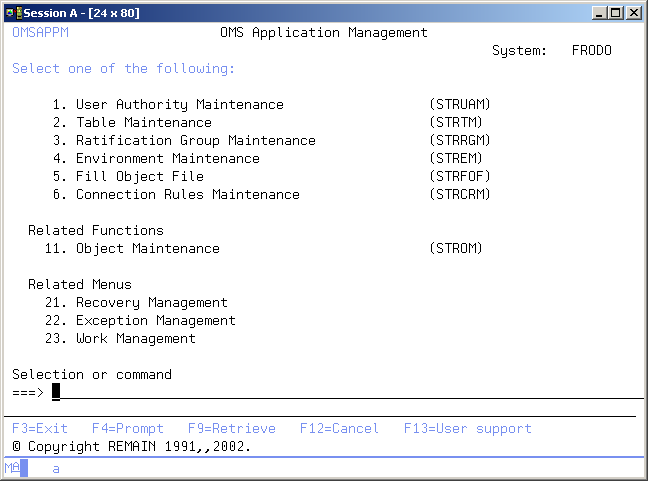
Task: Open Connection Rules Maintenance entry
Action: tap(187, 195)
